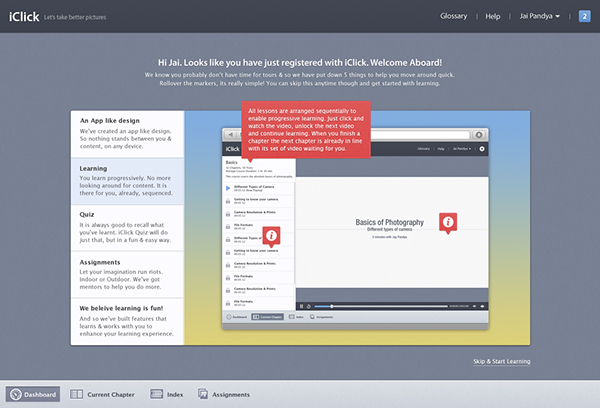Image resolution: width=600 pixels, height=408 pixels.
Task: Select the 'Assignments' tour item in the left panel
Action: (127, 275)
